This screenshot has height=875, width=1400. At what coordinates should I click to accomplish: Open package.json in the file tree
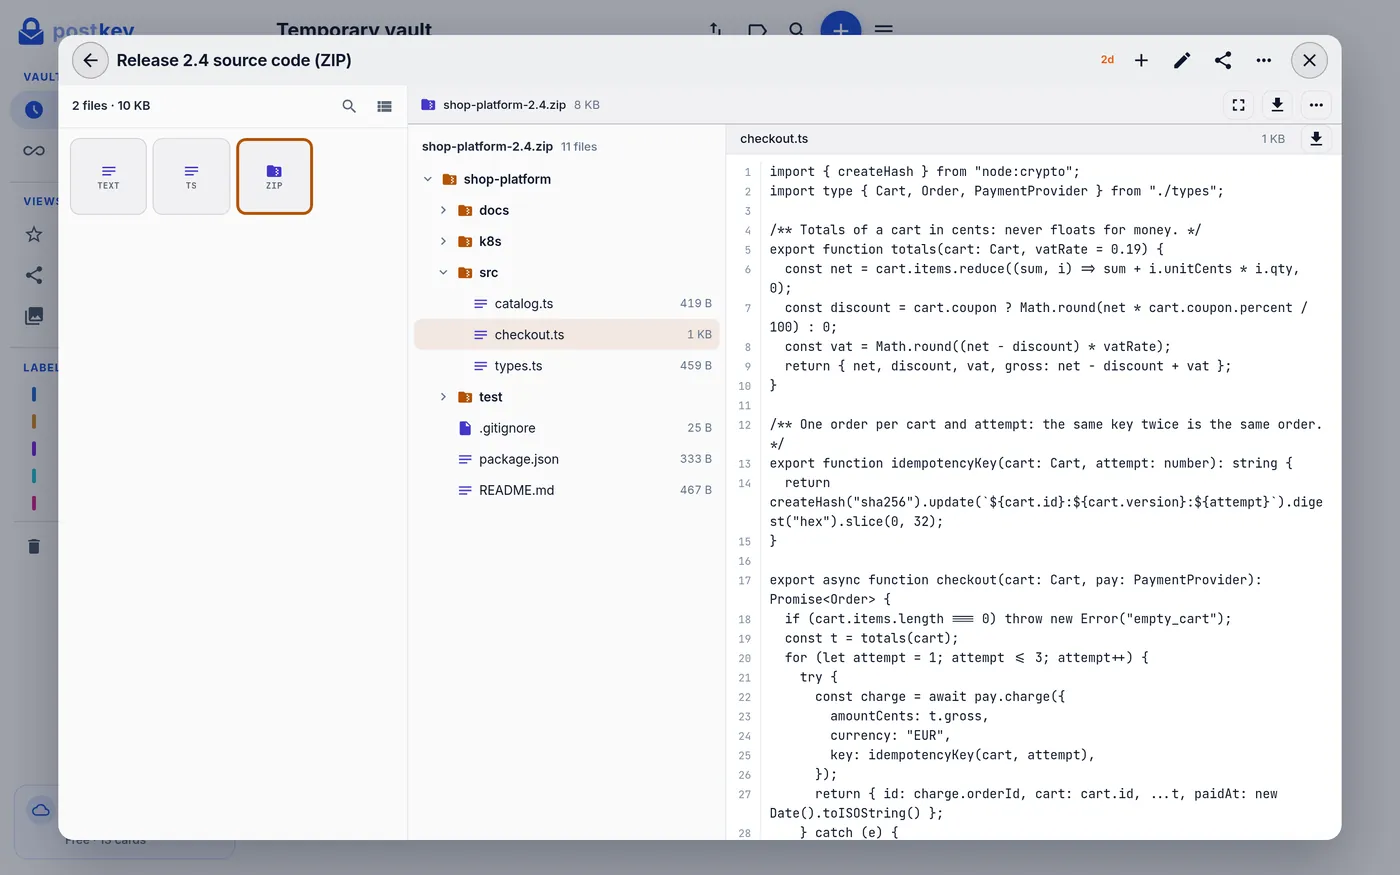[567, 459]
